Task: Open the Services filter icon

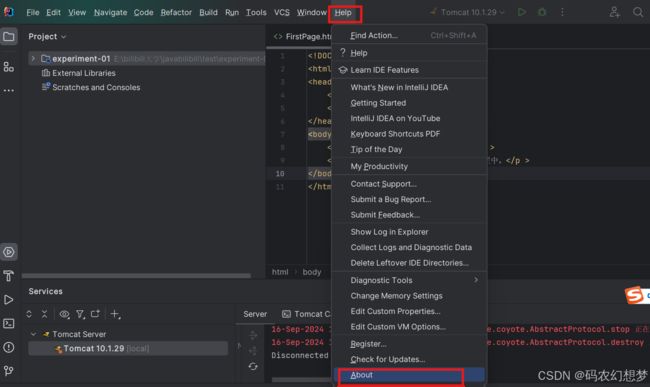Action: coord(80,314)
